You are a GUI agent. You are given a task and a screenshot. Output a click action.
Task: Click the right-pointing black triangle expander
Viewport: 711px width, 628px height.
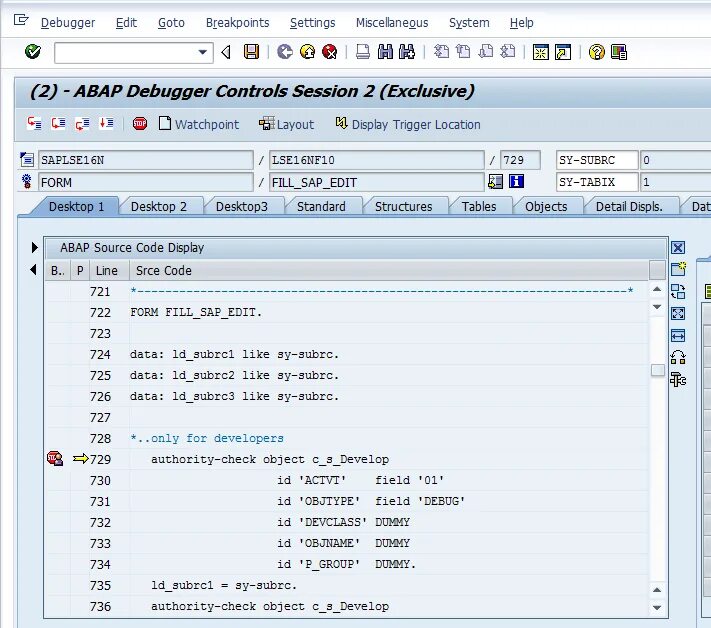click(x=34, y=247)
